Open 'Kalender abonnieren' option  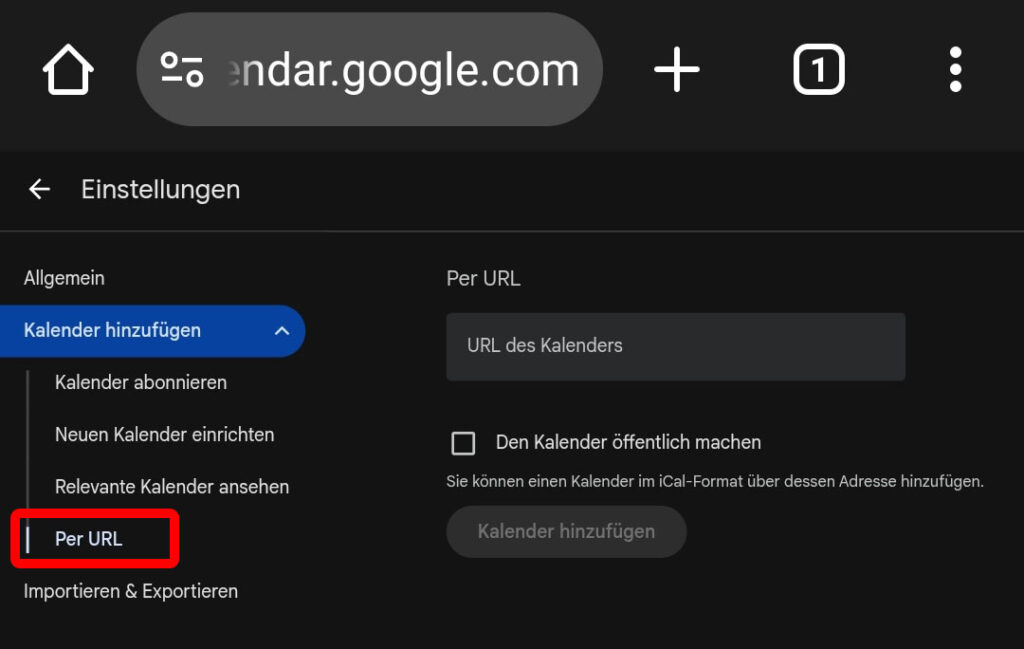point(141,383)
